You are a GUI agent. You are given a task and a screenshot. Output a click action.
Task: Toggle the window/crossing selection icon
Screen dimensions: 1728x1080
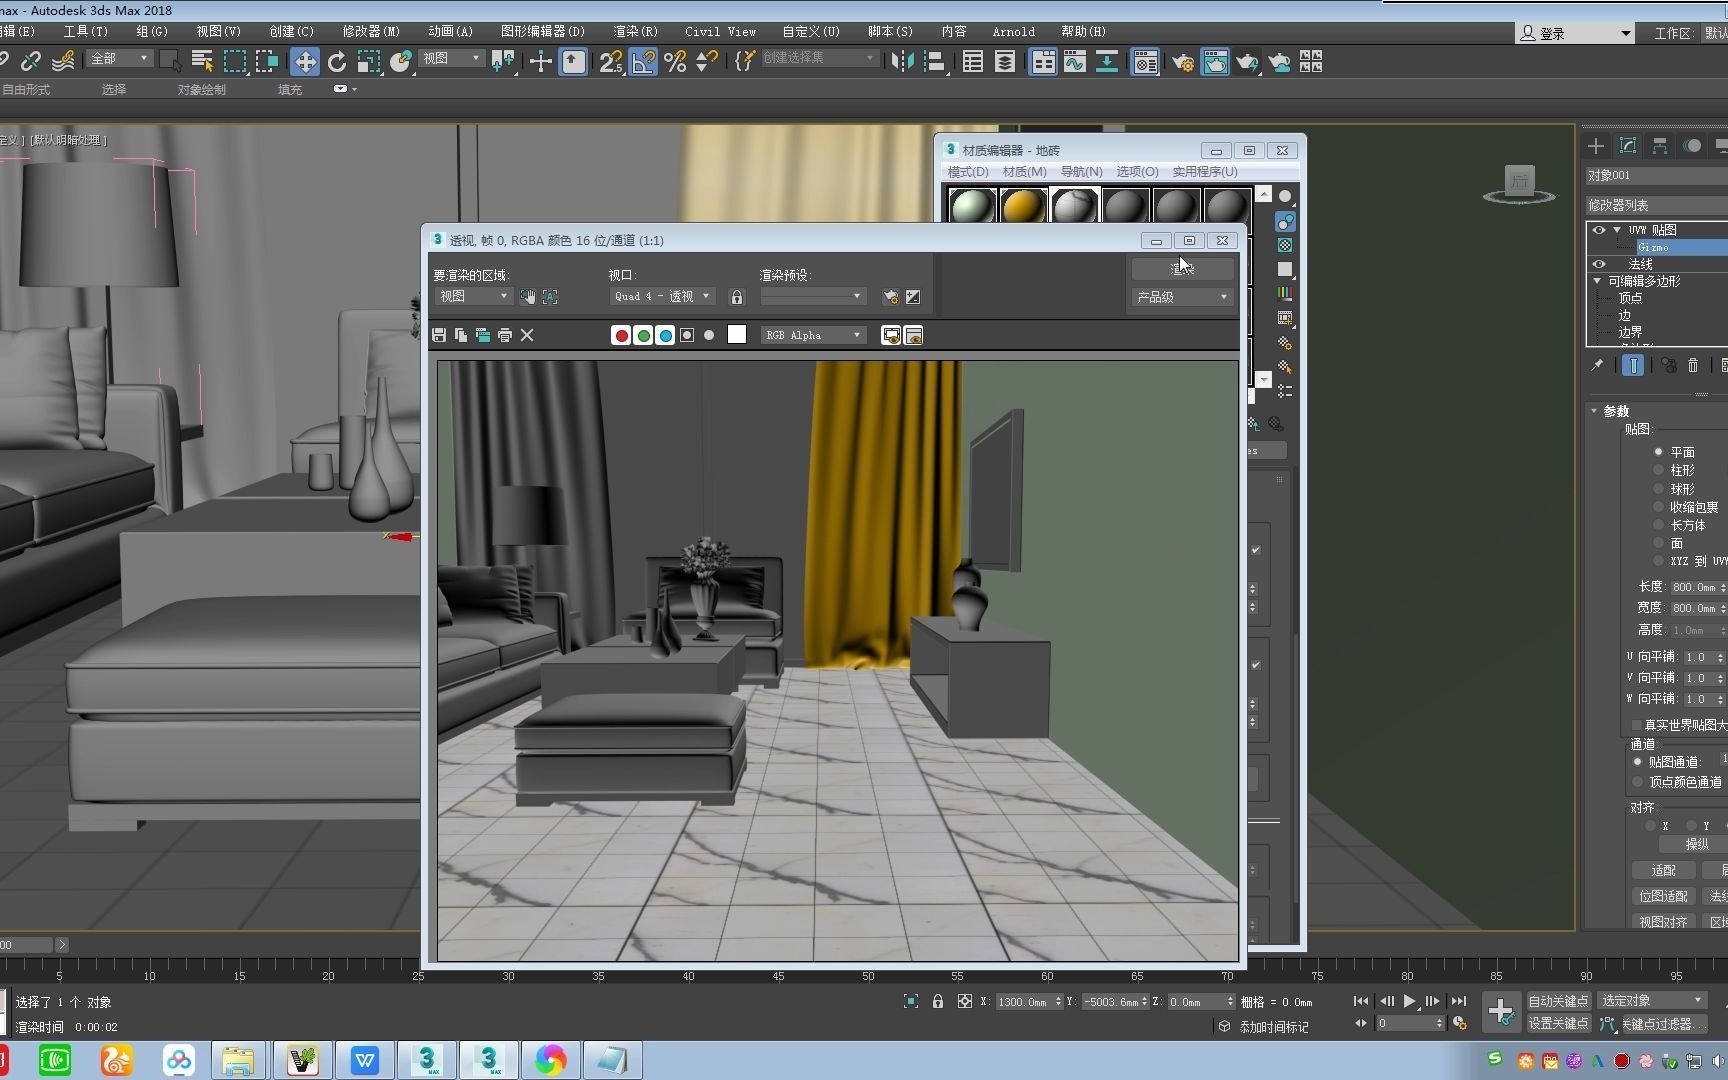(x=266, y=62)
